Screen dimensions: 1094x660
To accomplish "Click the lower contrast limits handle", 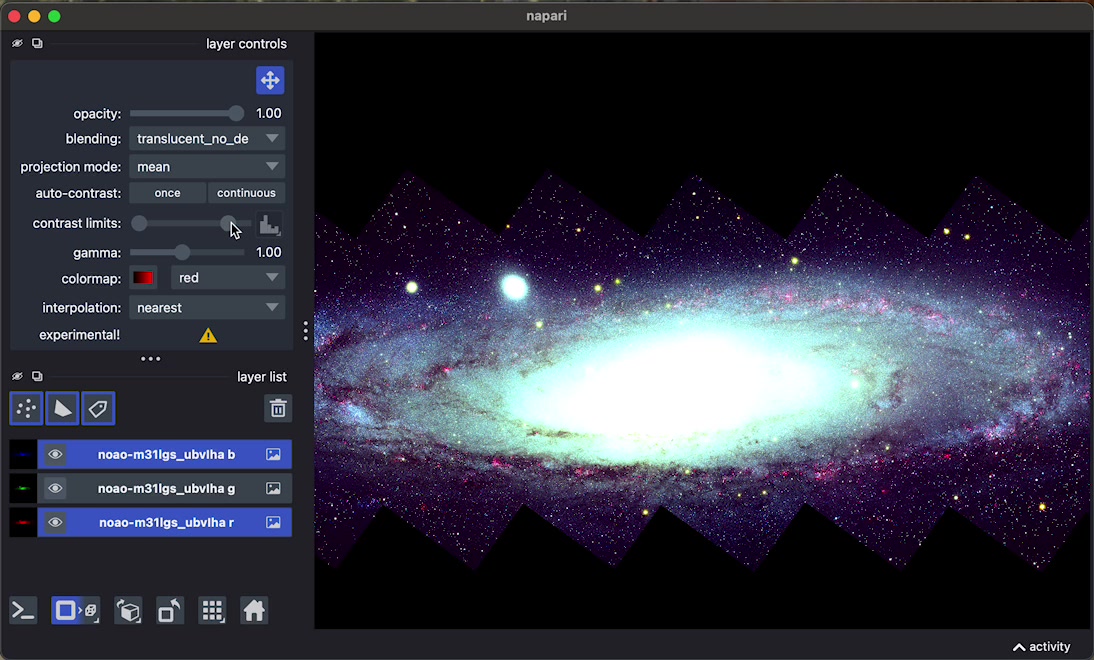I will point(140,223).
